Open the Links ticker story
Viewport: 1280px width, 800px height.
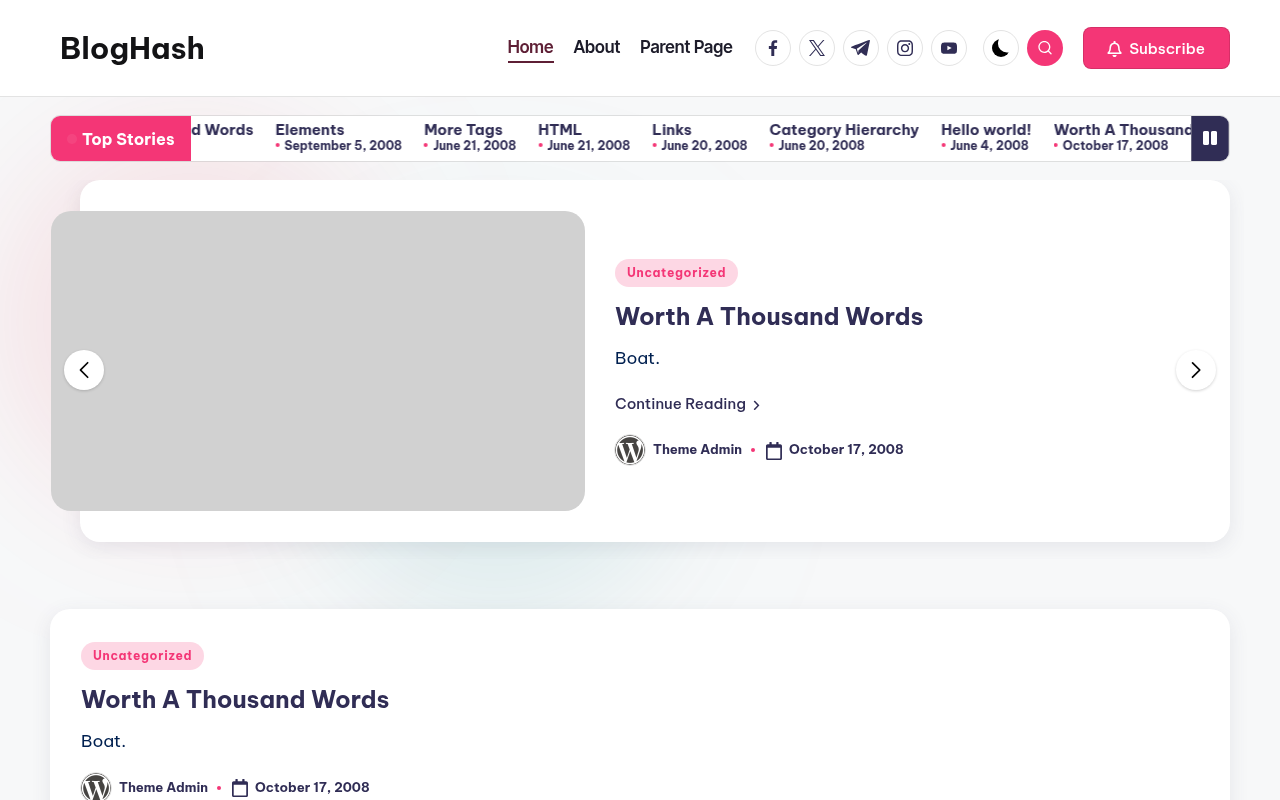click(672, 130)
